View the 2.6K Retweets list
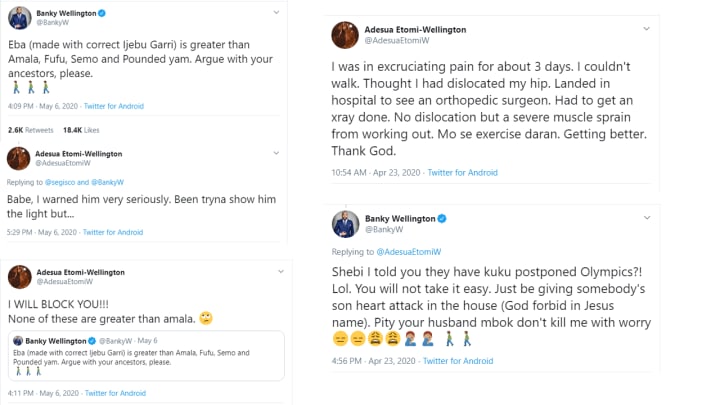This screenshot has height=405, width=720. pos(29,129)
